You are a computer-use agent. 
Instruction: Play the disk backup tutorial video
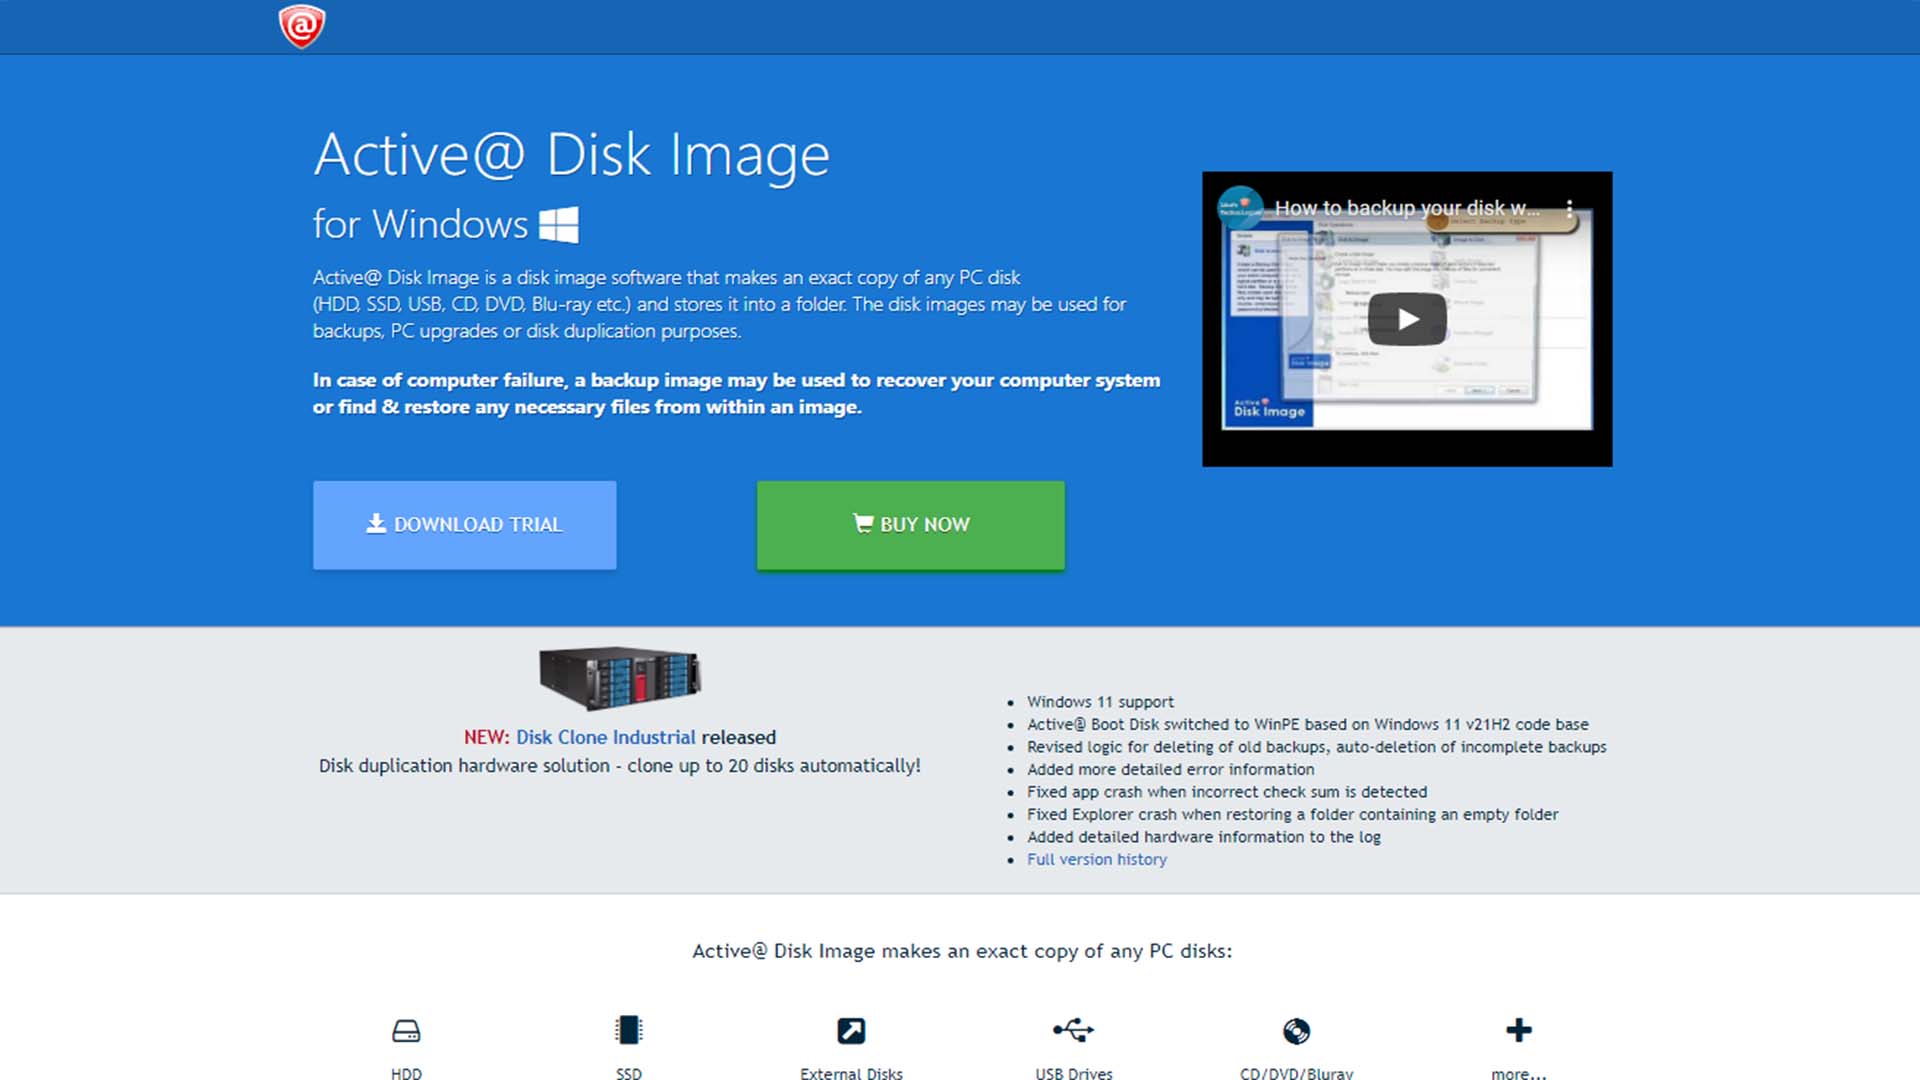[1407, 318]
